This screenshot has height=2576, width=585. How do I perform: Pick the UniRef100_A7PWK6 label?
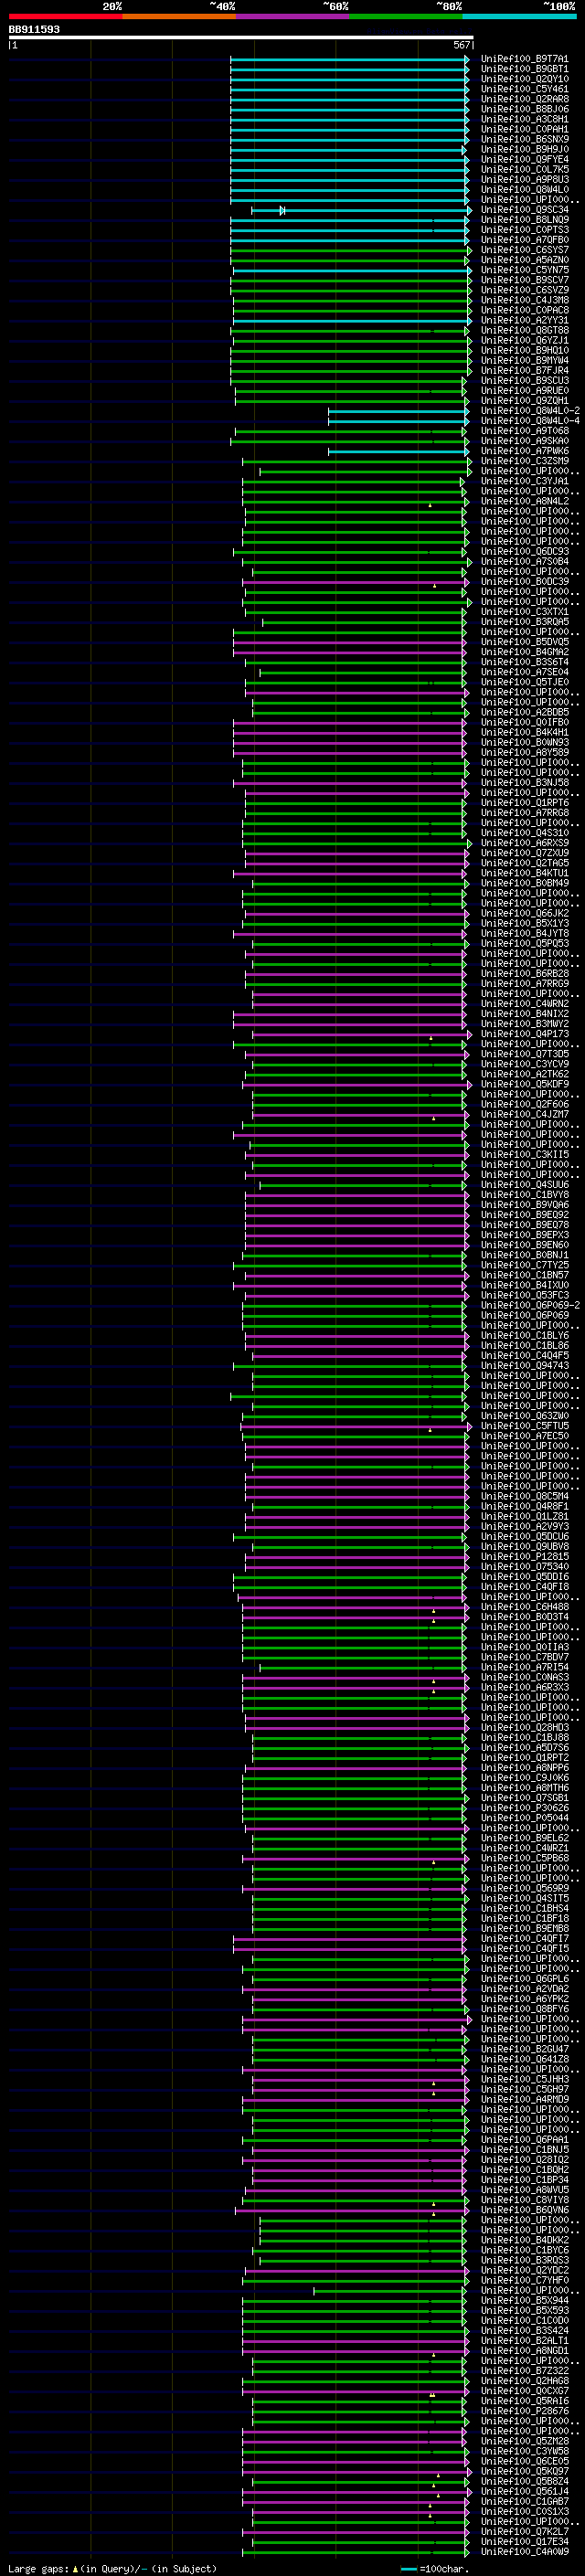pyautogui.click(x=525, y=451)
